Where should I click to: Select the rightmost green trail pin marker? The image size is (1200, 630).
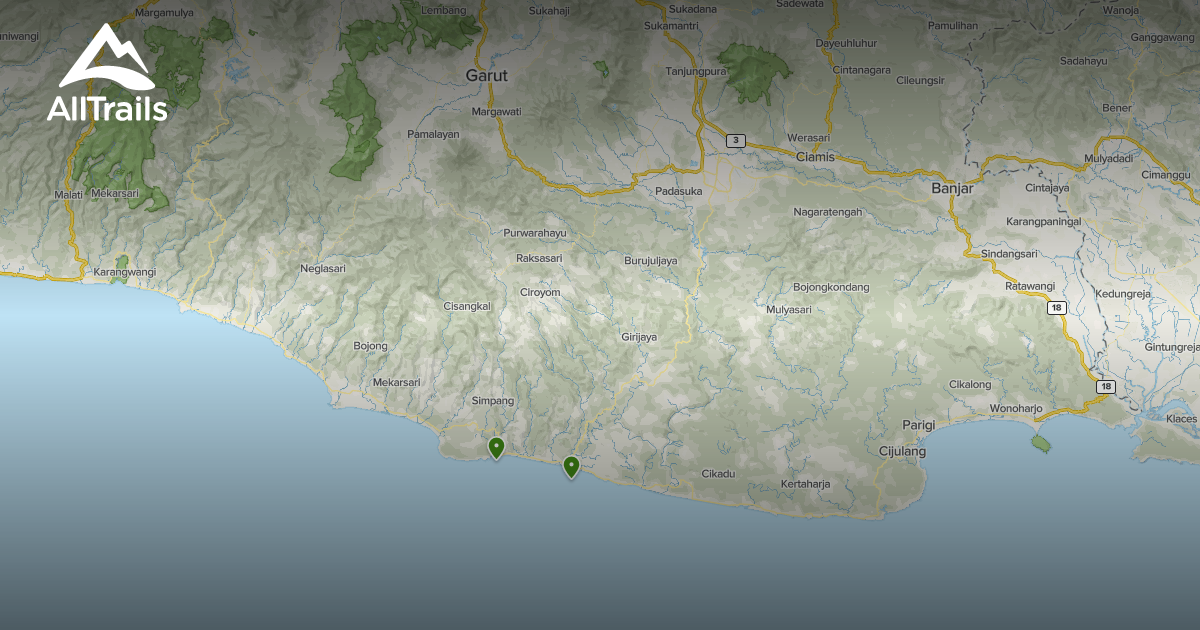(x=571, y=466)
